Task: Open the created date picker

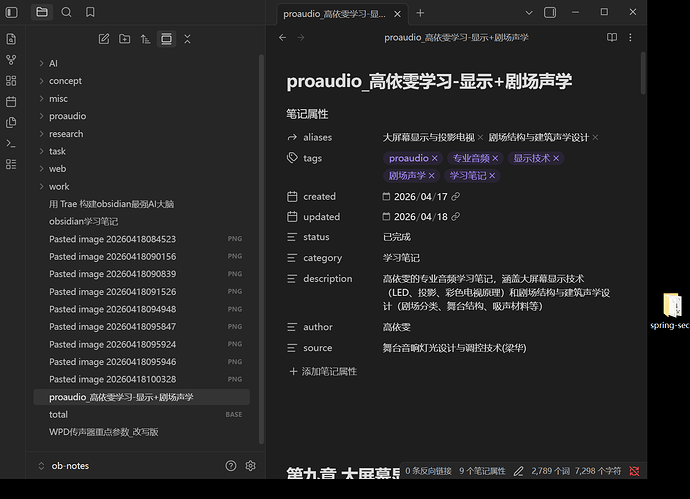Action: (x=386, y=197)
